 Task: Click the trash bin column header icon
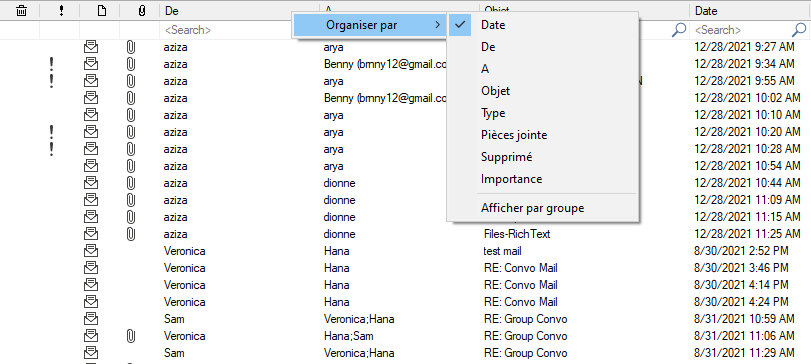[x=21, y=11]
